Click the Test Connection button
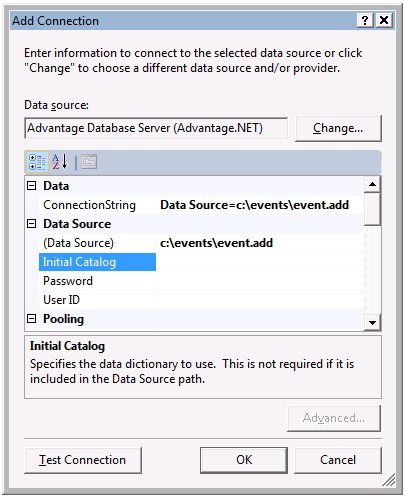 (83, 460)
